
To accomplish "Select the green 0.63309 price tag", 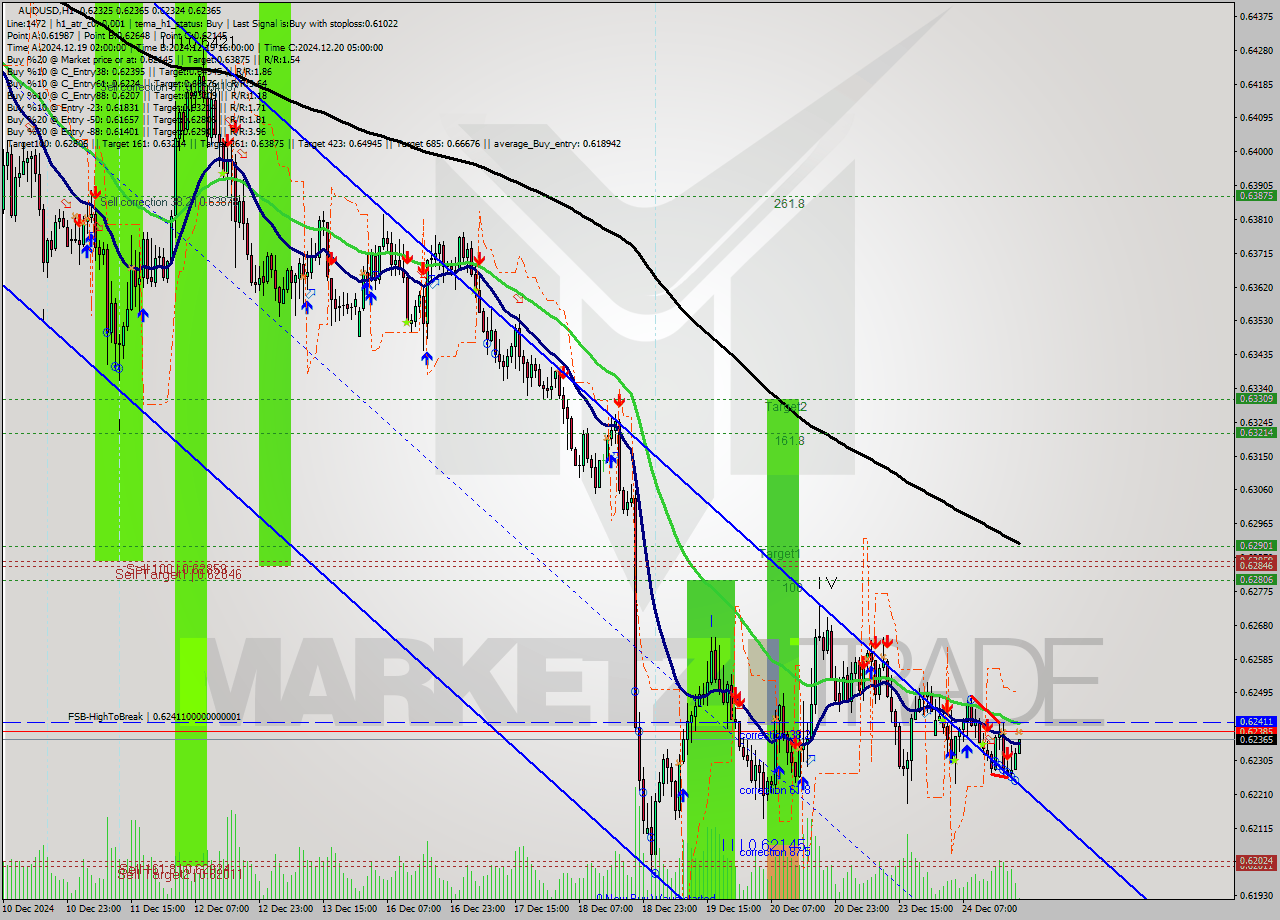I will (x=1256, y=398).
